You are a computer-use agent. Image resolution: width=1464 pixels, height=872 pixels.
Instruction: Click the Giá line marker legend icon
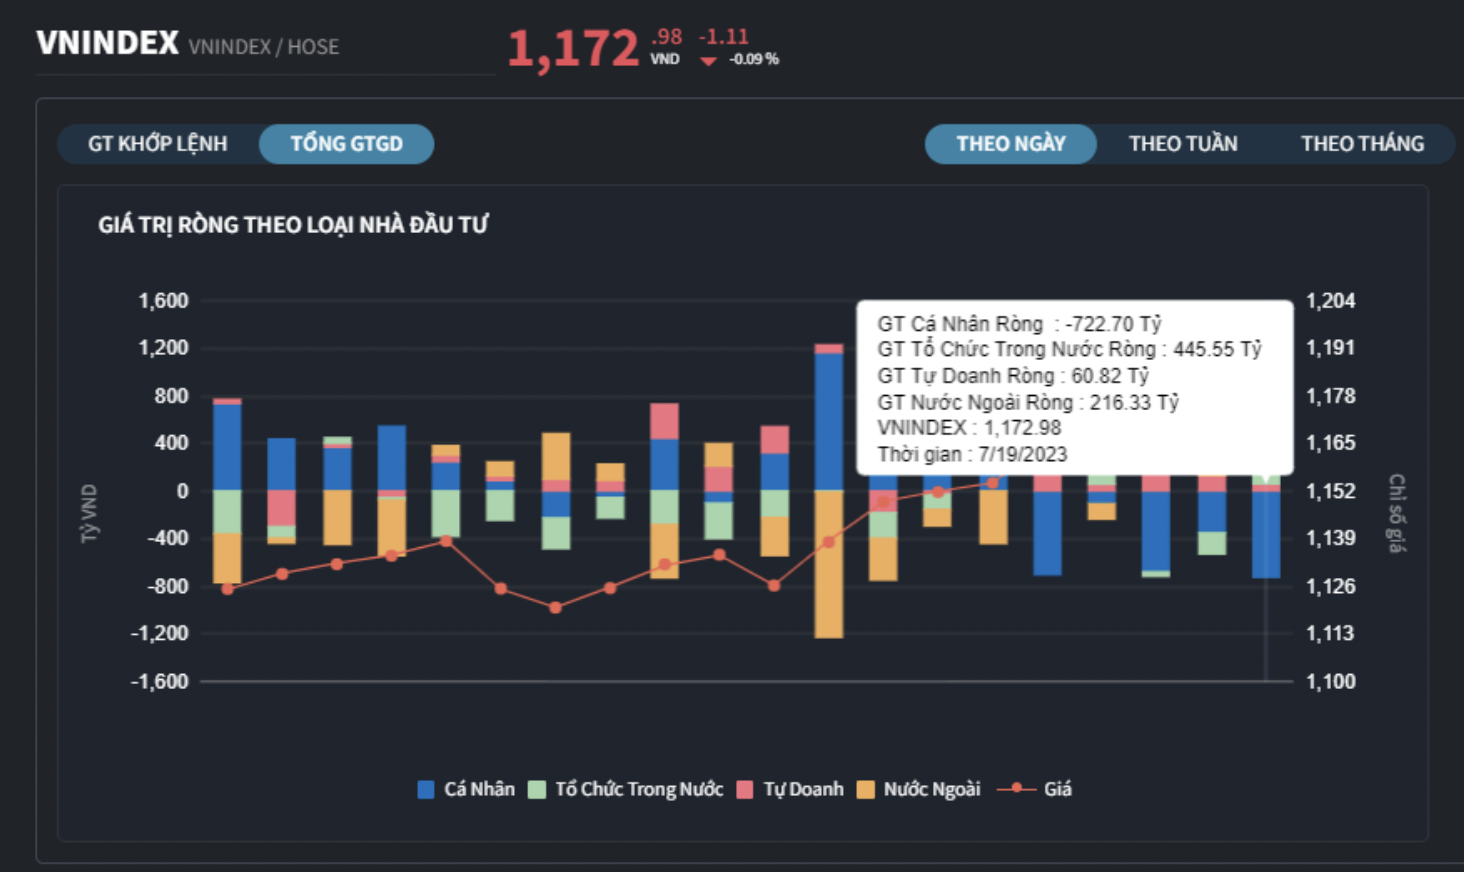pyautogui.click(x=1017, y=789)
